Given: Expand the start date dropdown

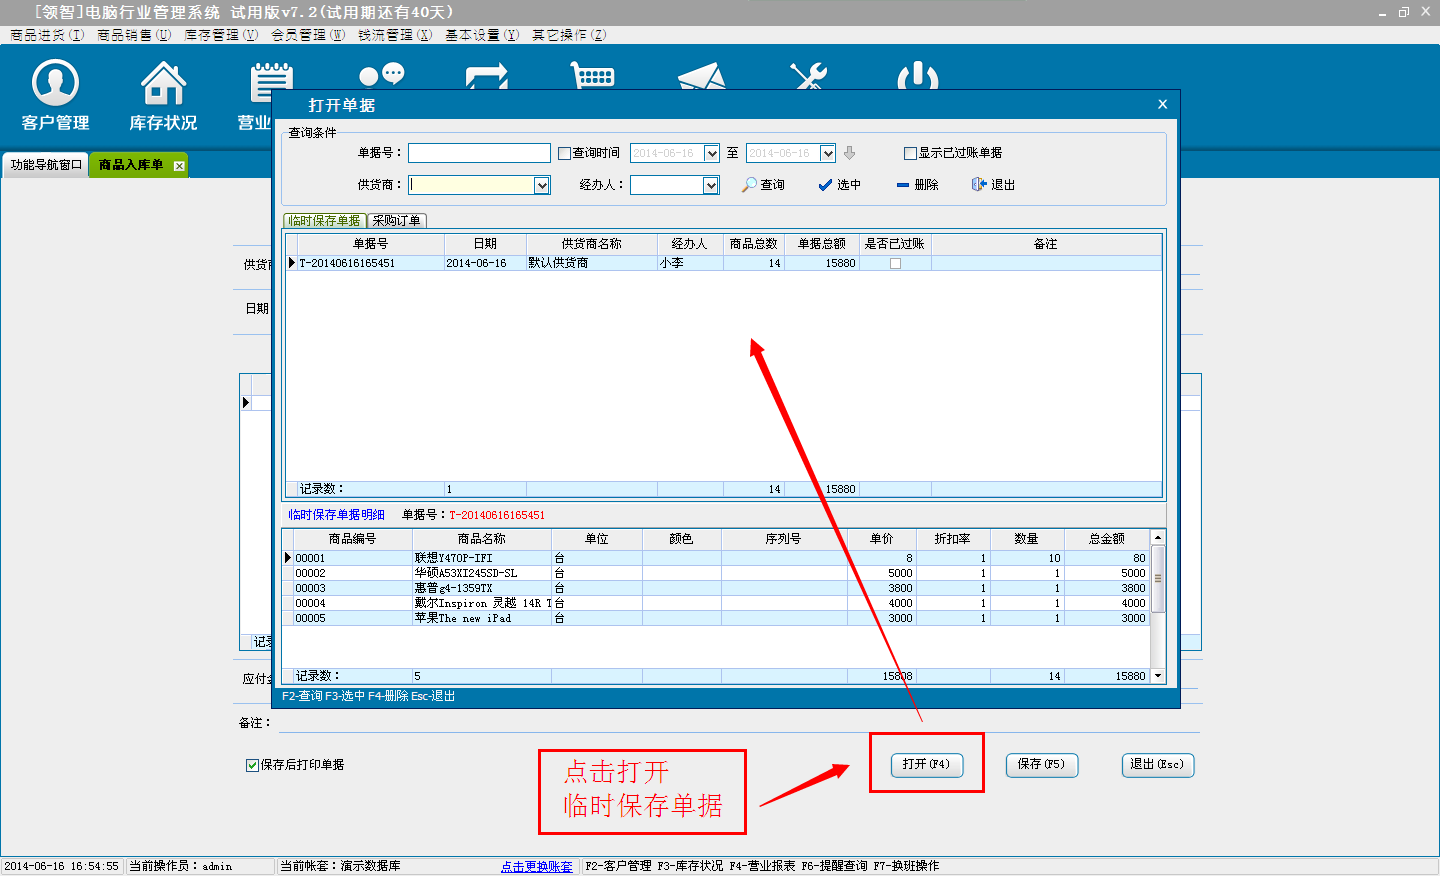Looking at the screenshot, I should 711,153.
